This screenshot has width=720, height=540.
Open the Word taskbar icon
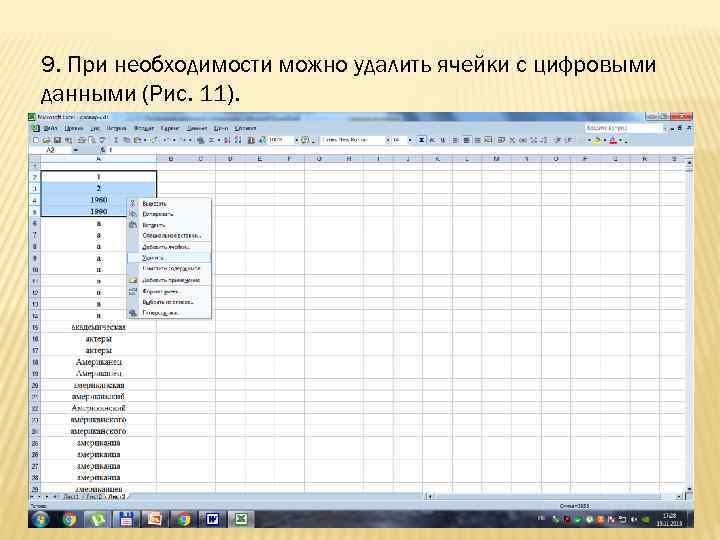(212, 519)
